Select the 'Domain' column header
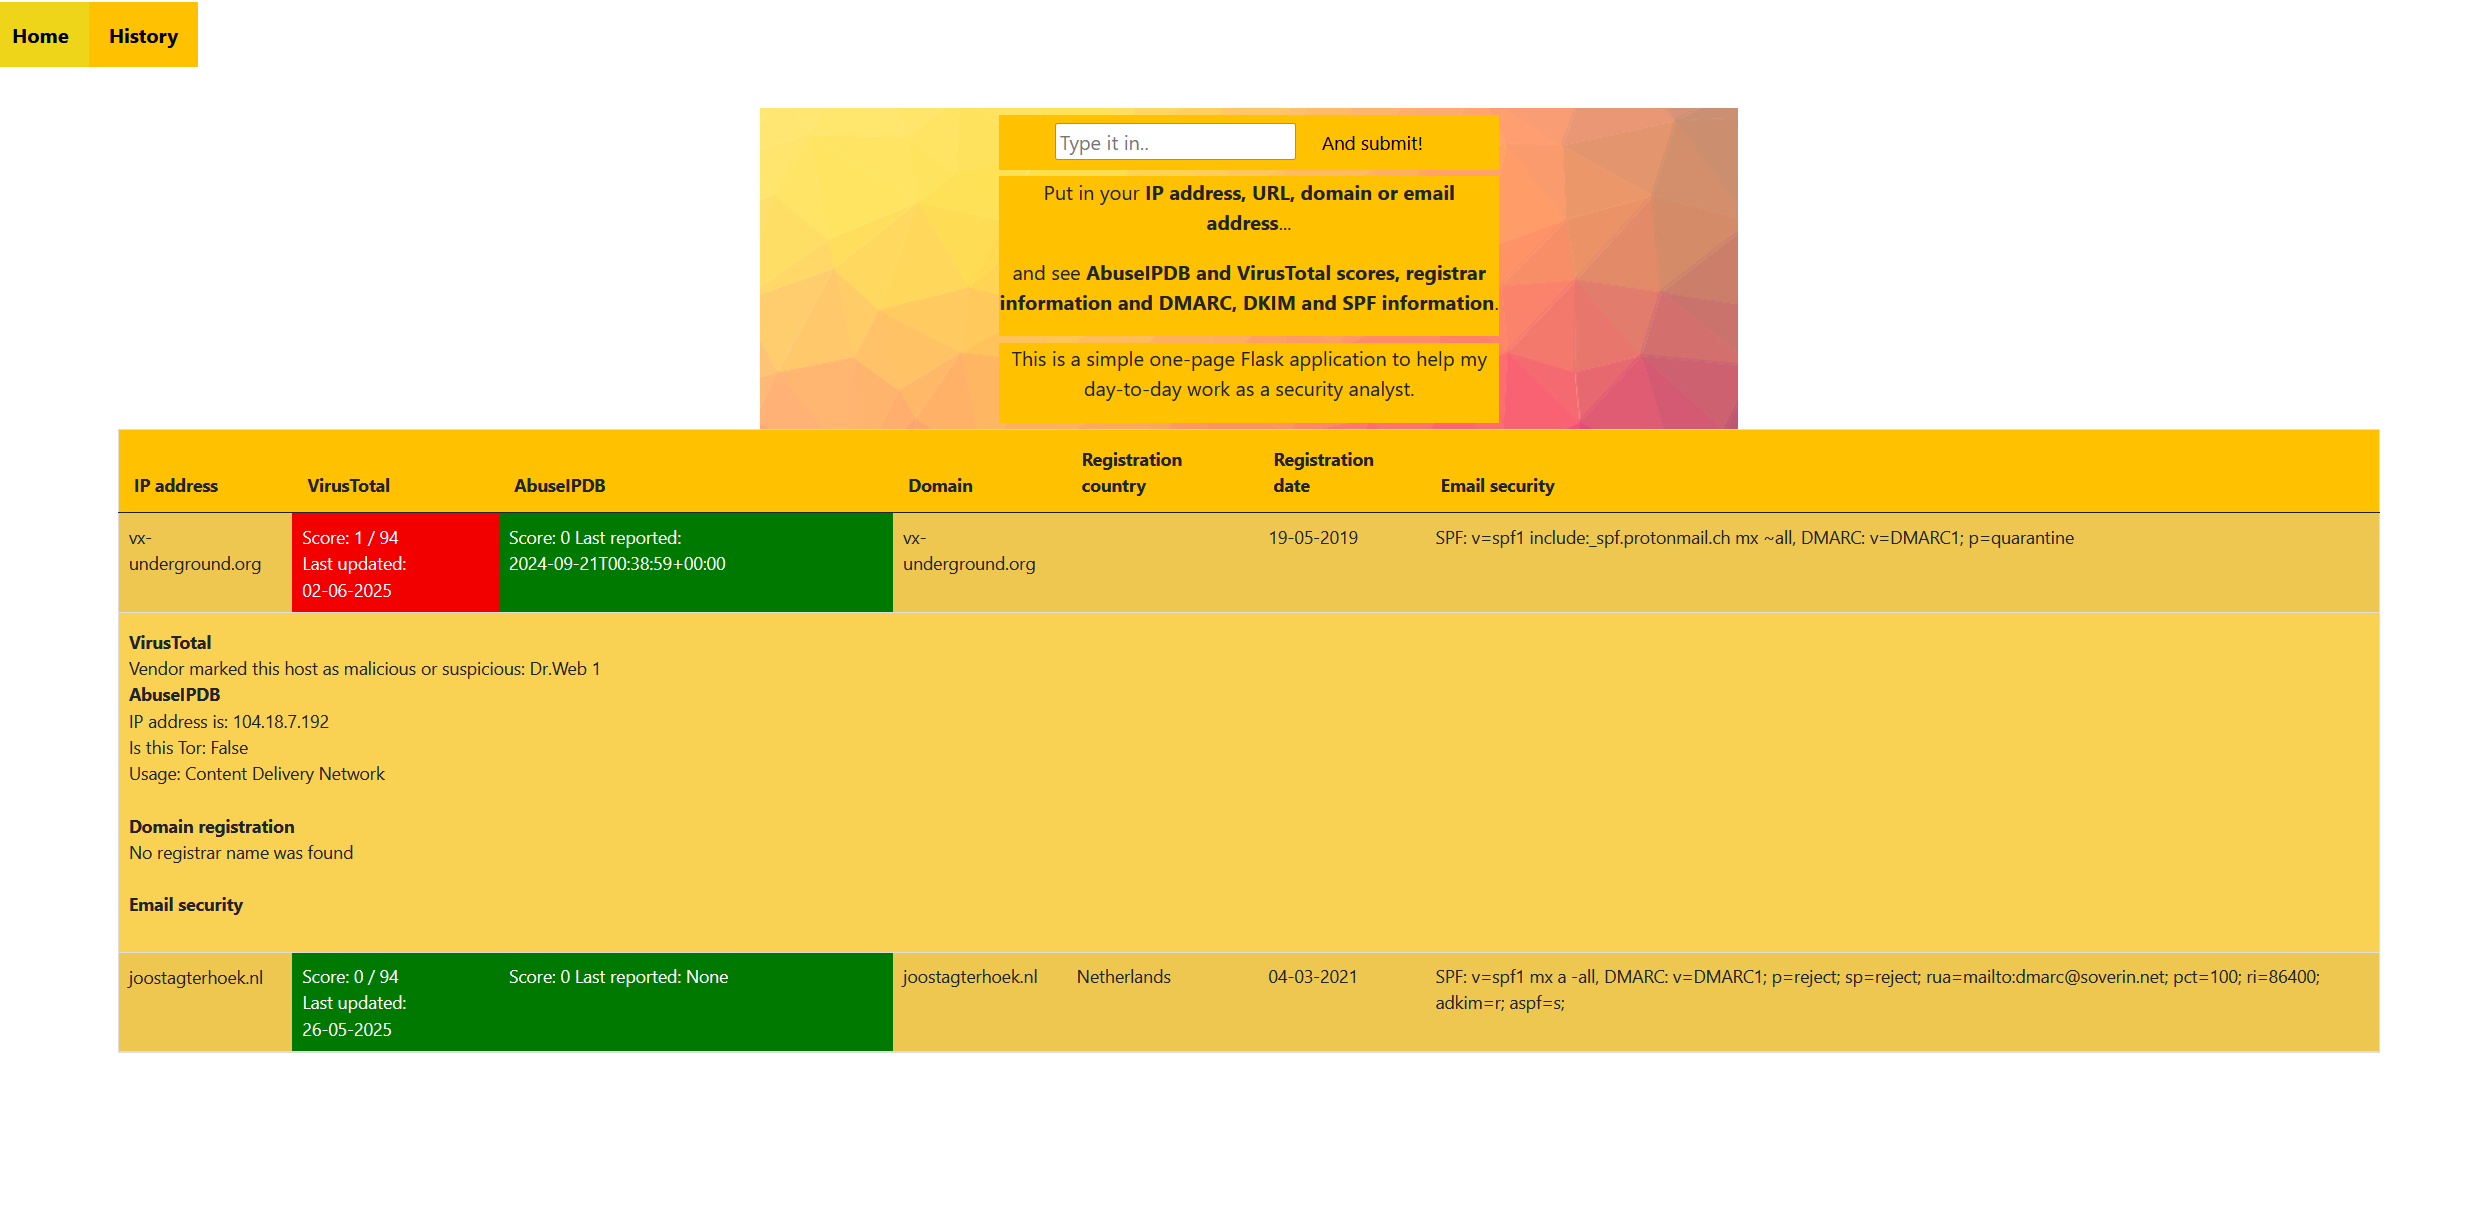 [x=940, y=485]
